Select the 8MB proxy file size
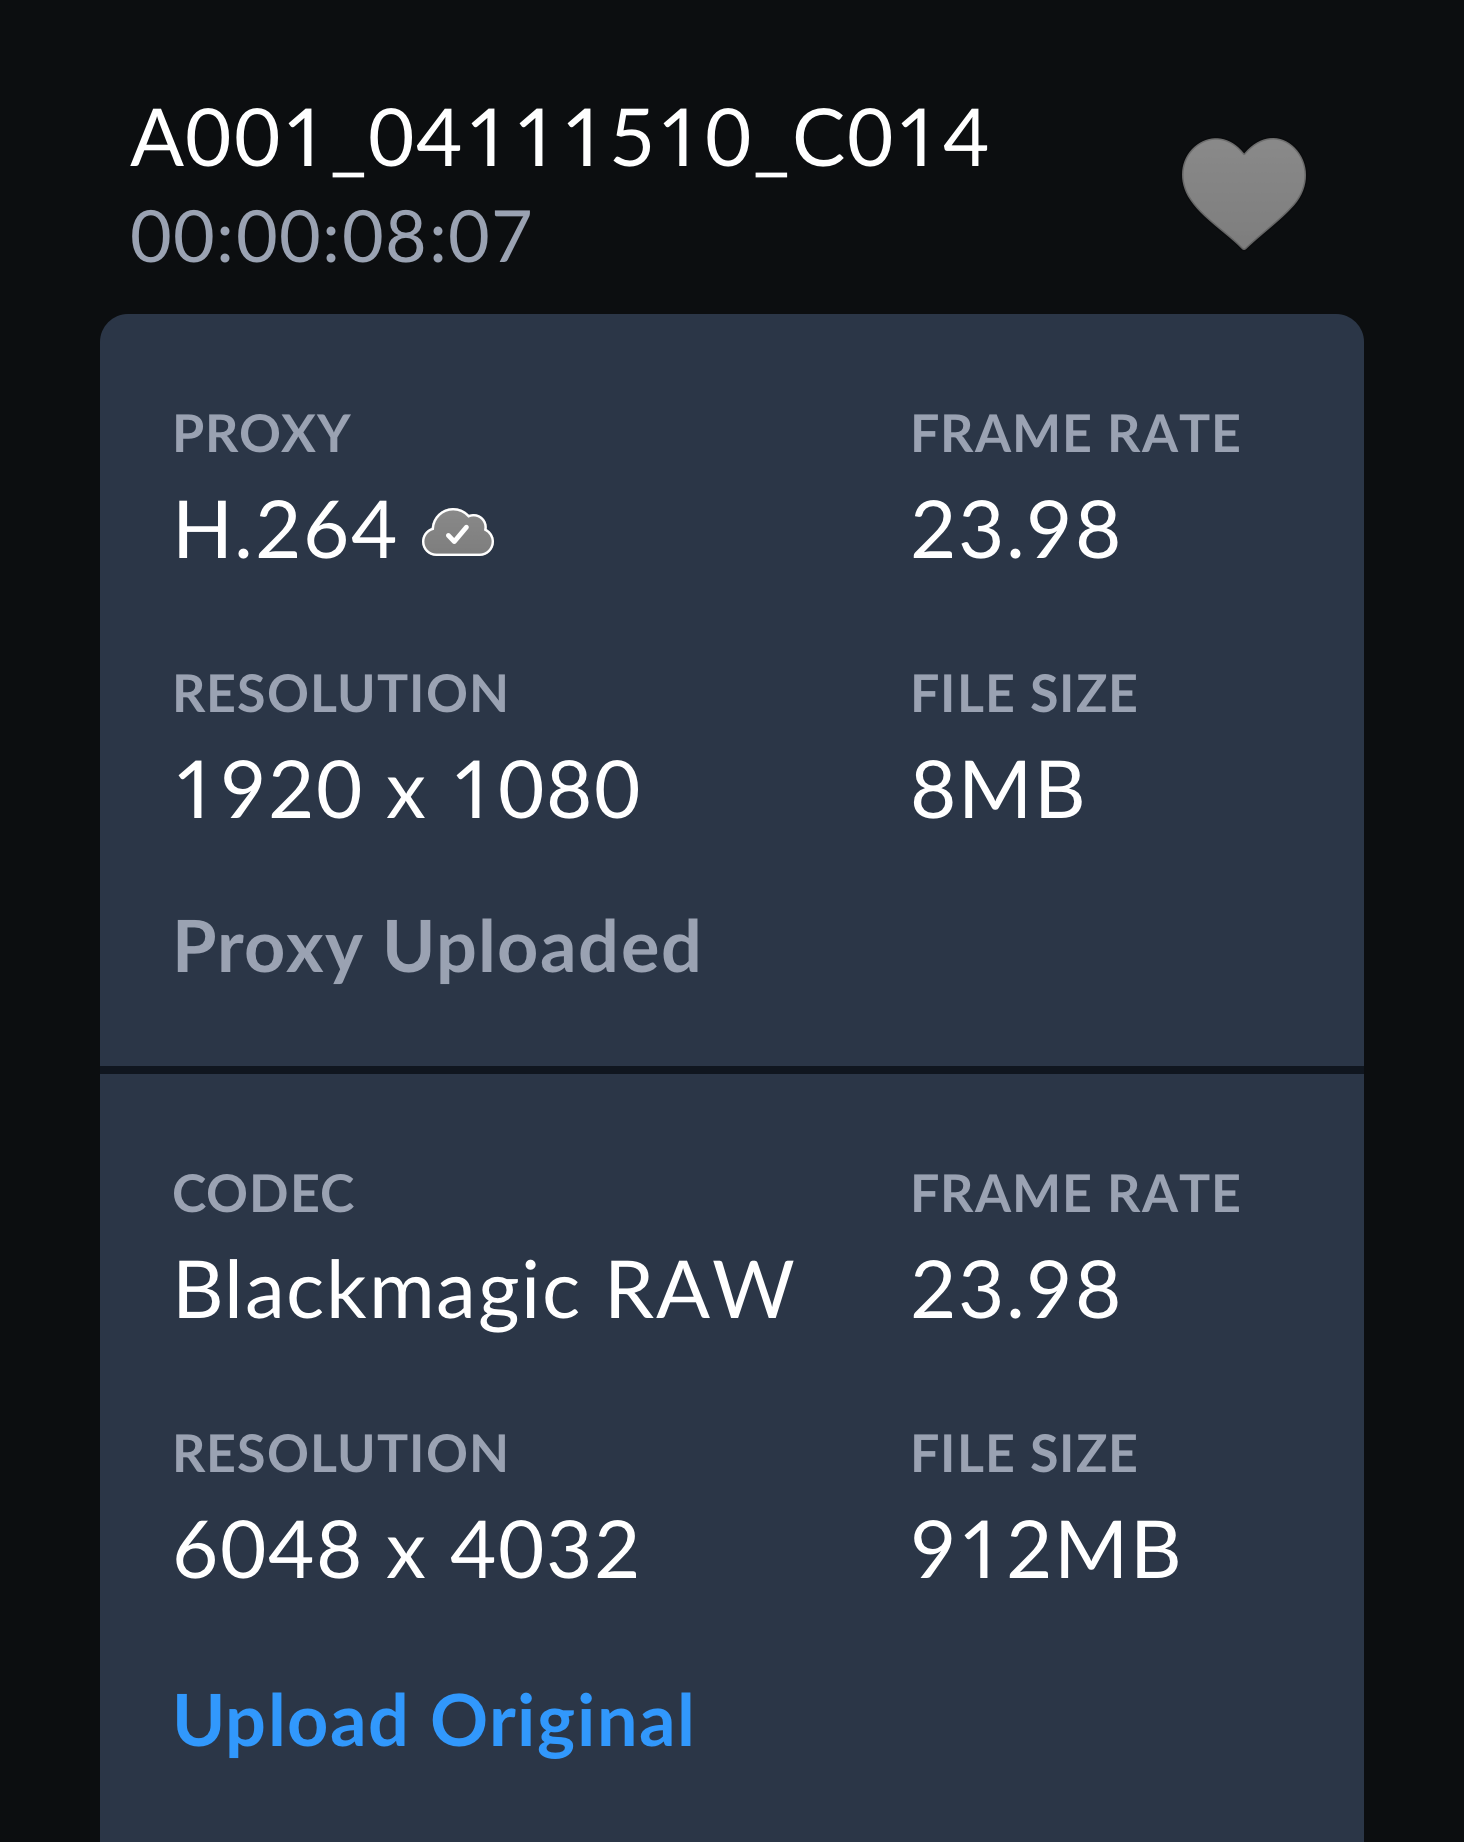 tap(997, 790)
